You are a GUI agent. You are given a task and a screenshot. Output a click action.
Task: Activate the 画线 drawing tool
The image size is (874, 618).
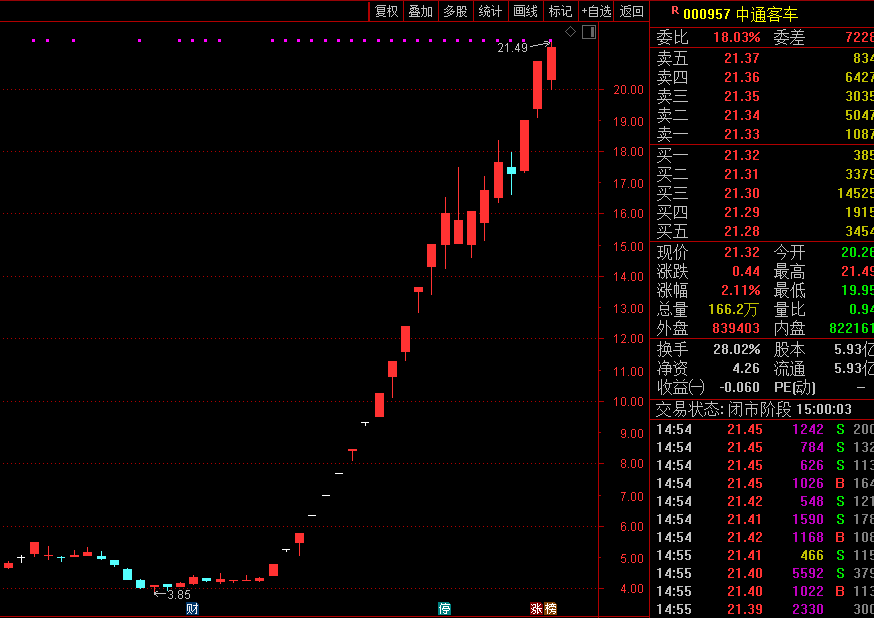(525, 11)
